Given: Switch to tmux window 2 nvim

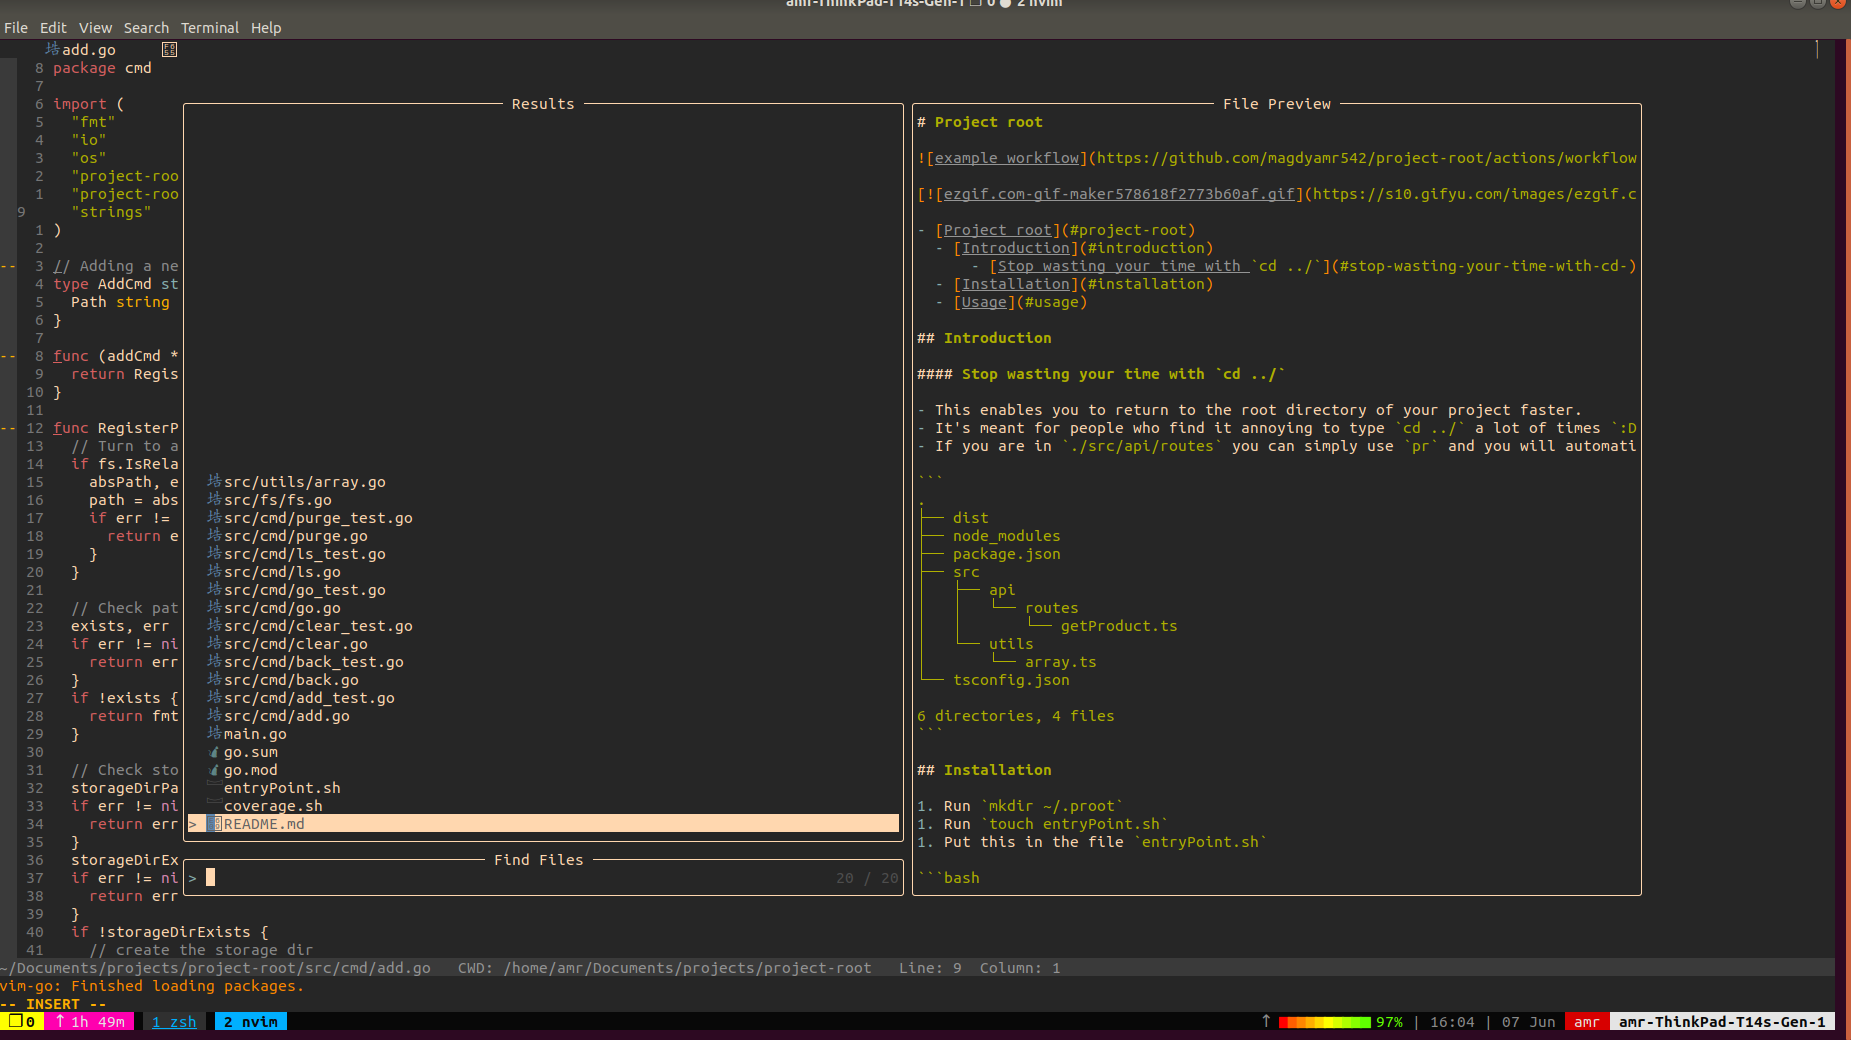Looking at the screenshot, I should 250,1022.
